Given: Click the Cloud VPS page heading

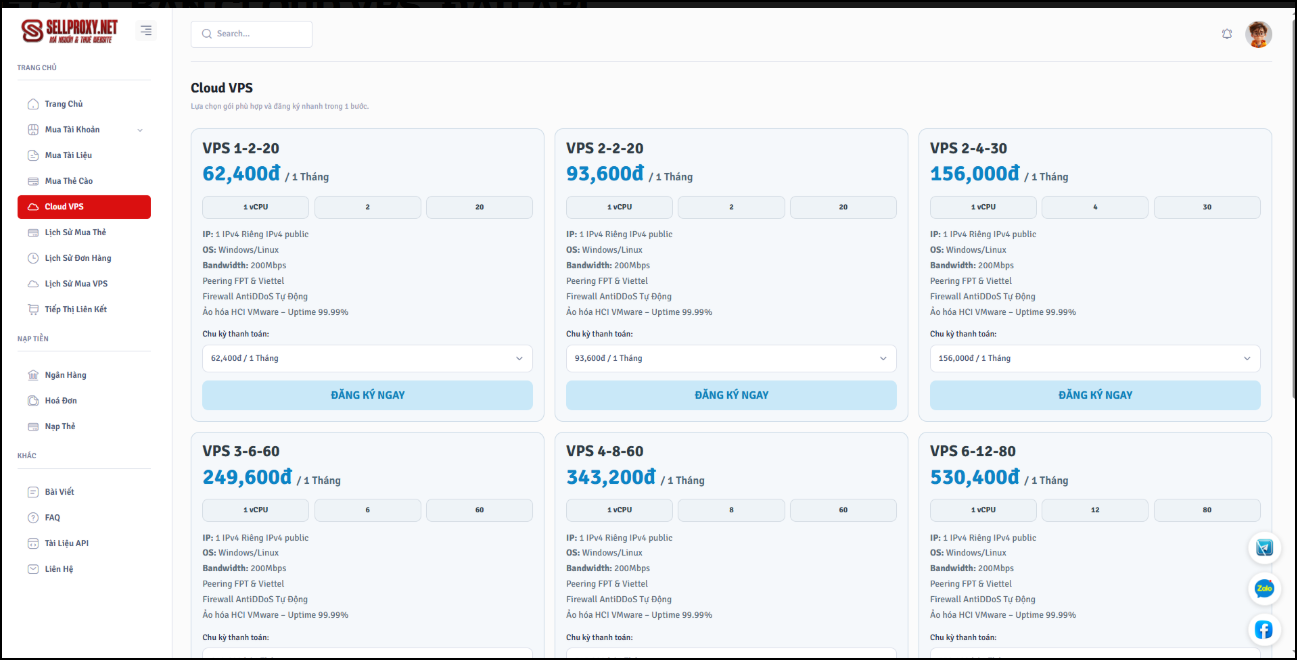Looking at the screenshot, I should [x=222, y=88].
